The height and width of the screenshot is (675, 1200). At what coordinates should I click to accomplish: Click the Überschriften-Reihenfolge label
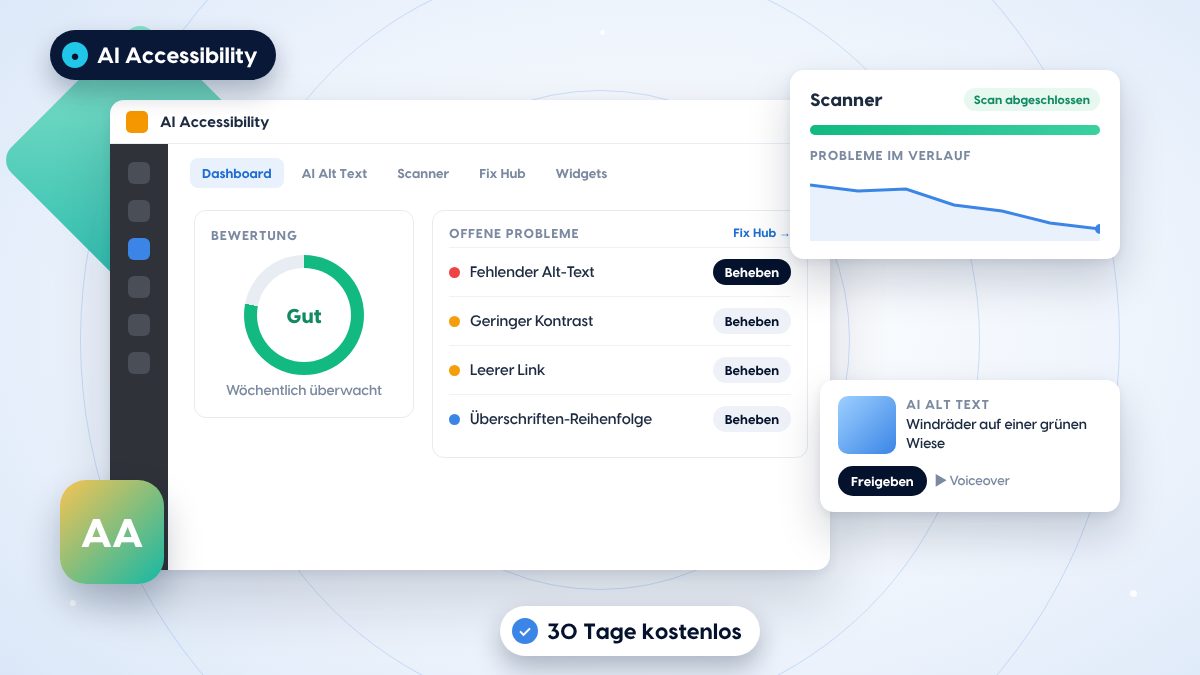561,419
